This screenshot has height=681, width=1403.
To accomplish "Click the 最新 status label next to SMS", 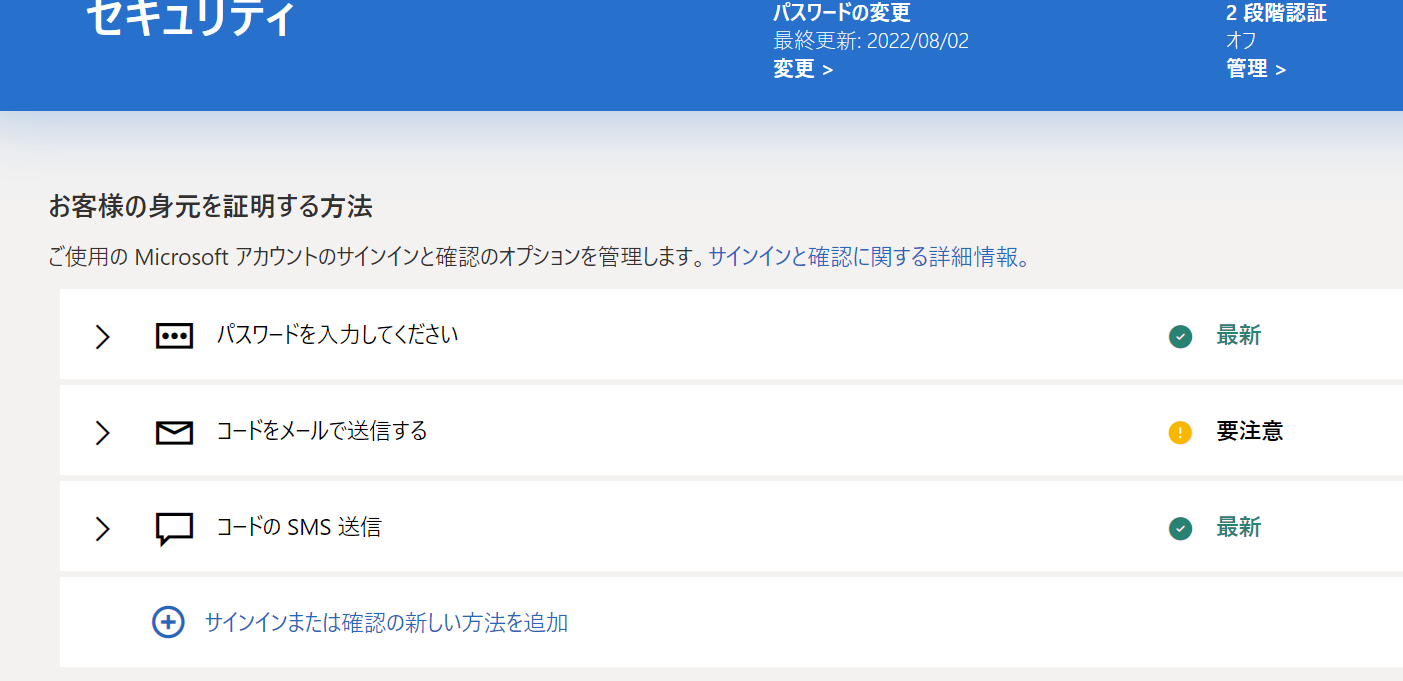I will pos(1240,528).
